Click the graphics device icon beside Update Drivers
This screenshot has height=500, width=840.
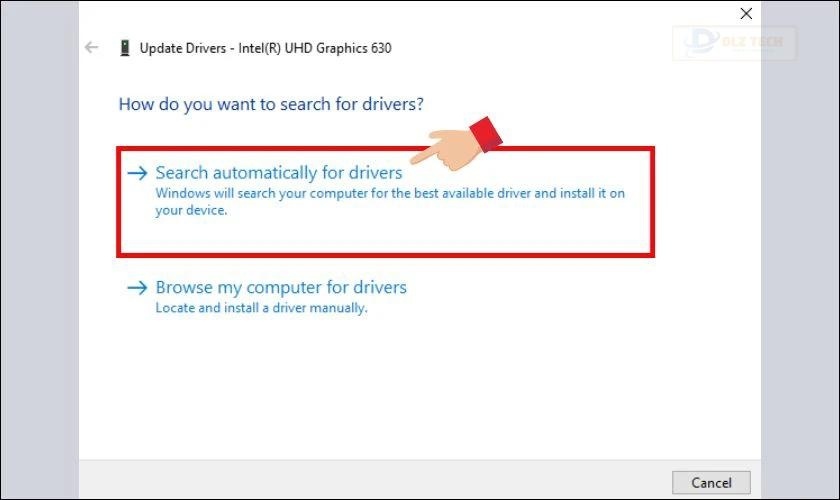[125, 48]
